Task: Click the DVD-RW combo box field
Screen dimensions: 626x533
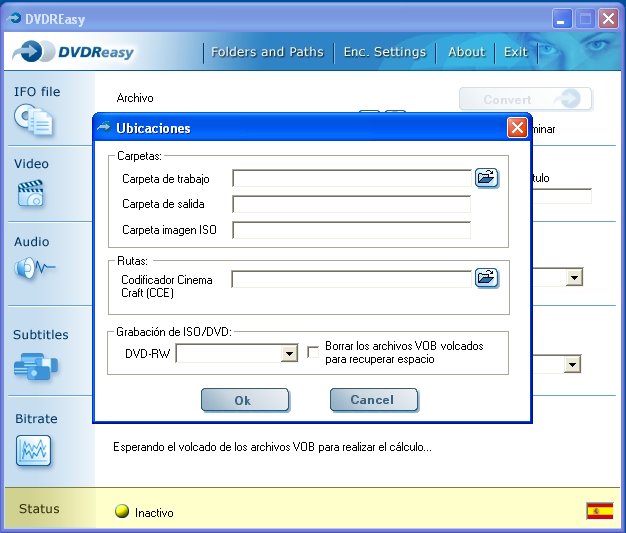Action: 237,354
